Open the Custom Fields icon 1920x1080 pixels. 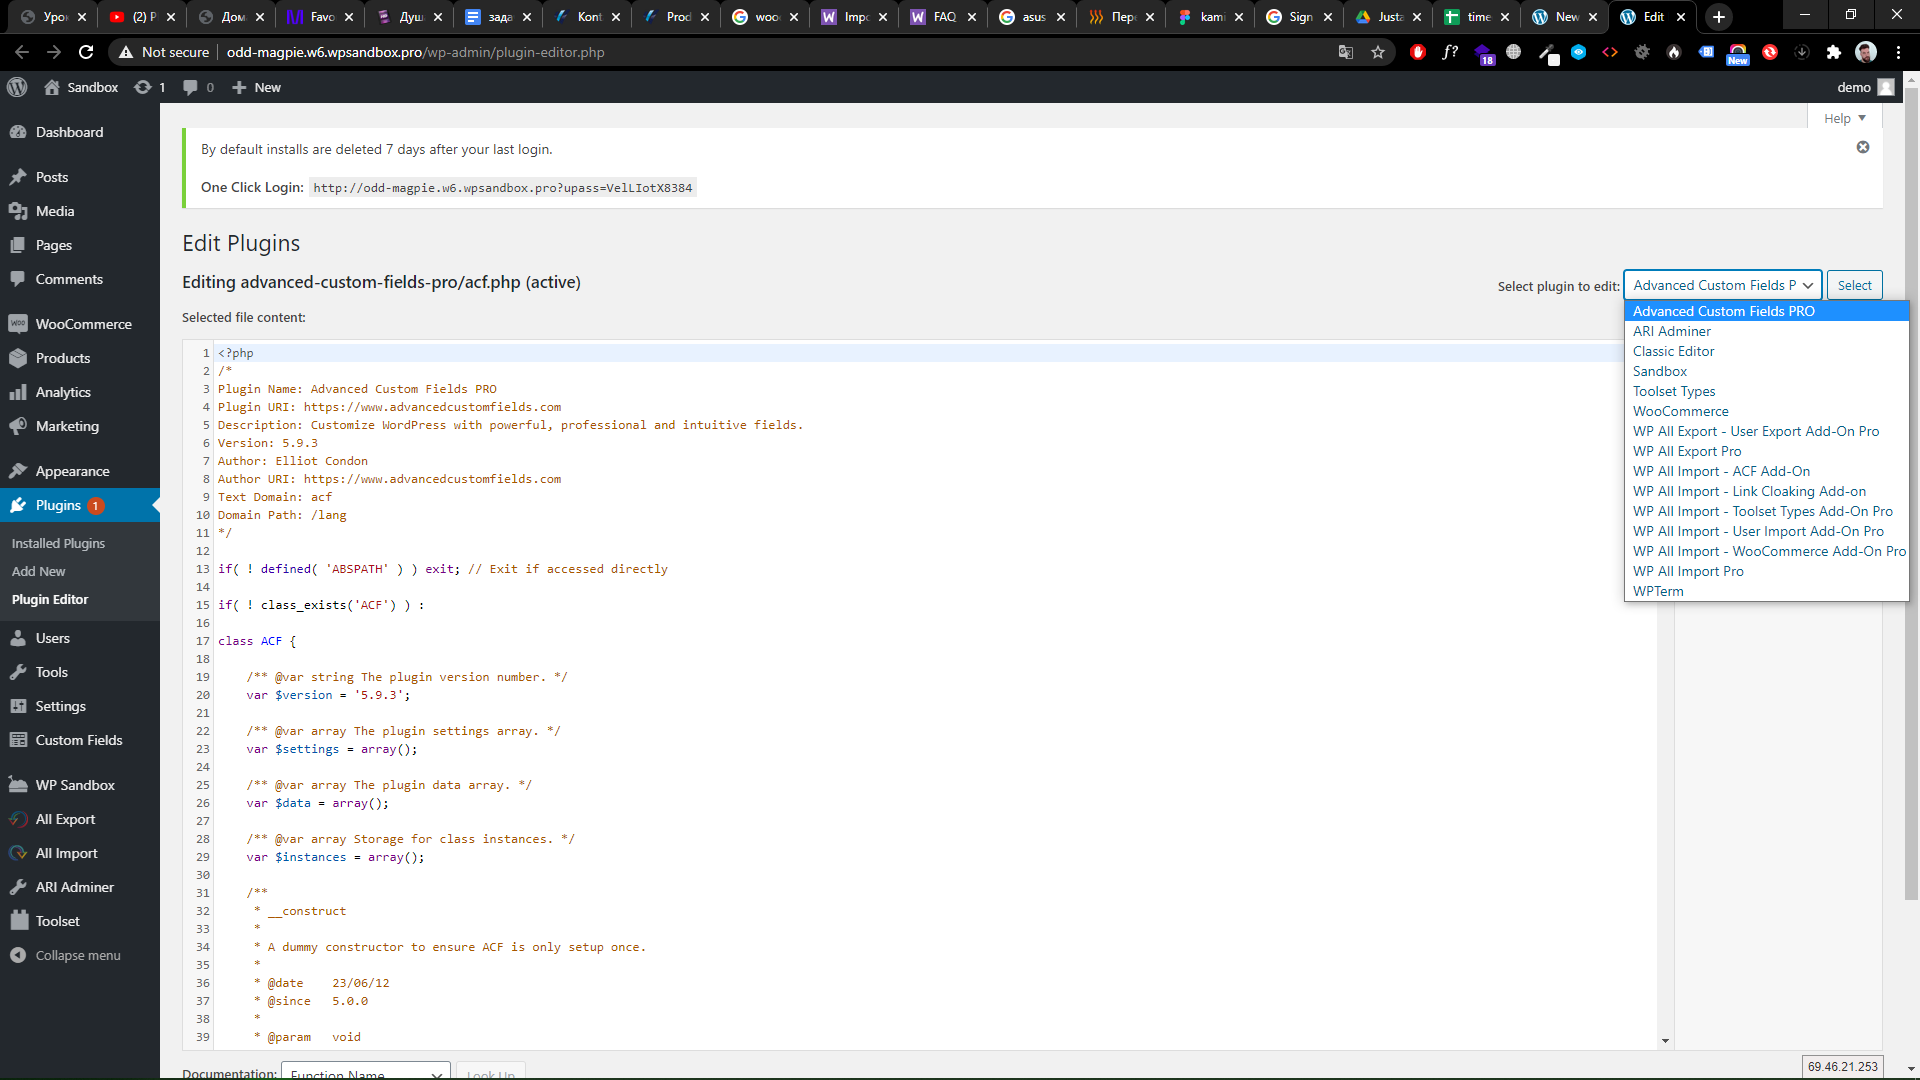coord(18,740)
